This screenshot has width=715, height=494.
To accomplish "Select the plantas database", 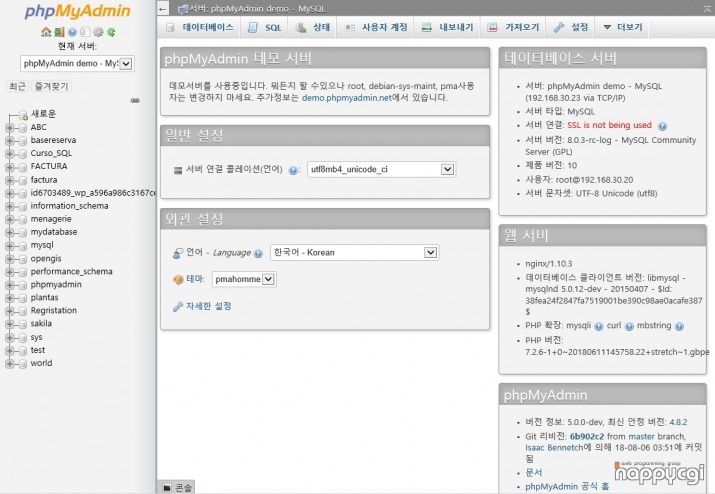I will coord(44,298).
